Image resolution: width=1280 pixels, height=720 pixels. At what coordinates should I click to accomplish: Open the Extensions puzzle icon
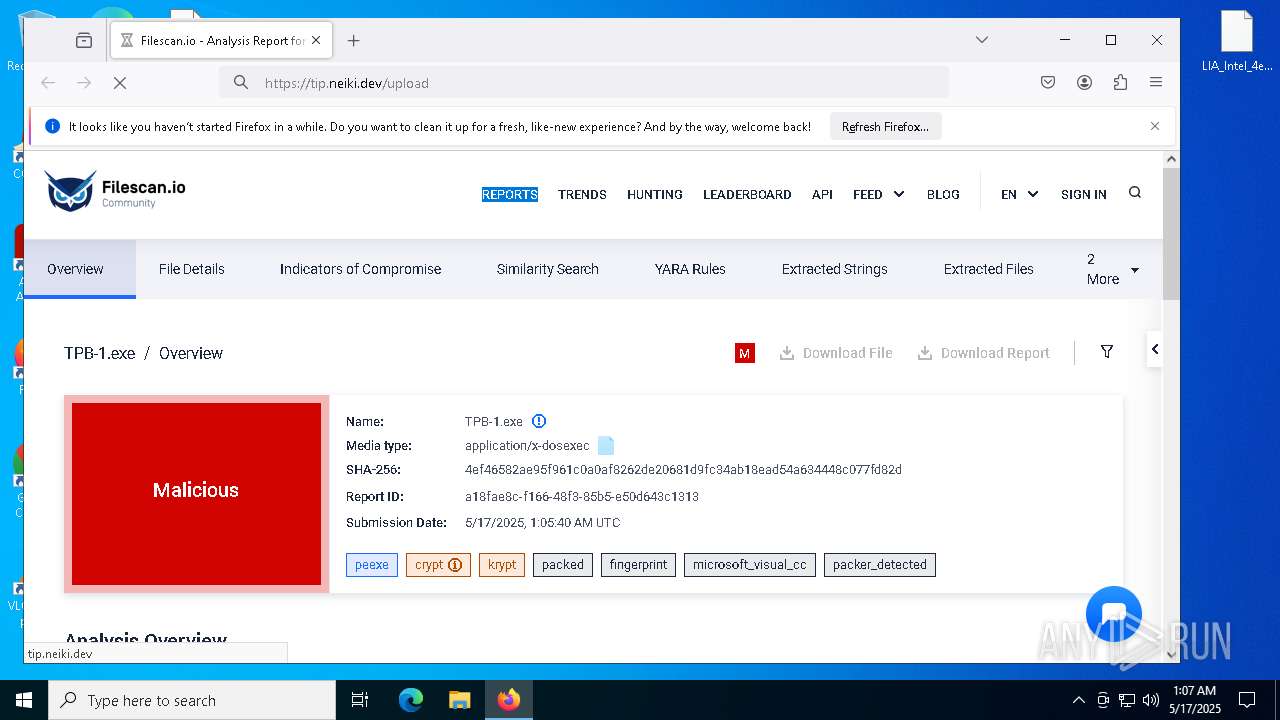(x=1120, y=83)
